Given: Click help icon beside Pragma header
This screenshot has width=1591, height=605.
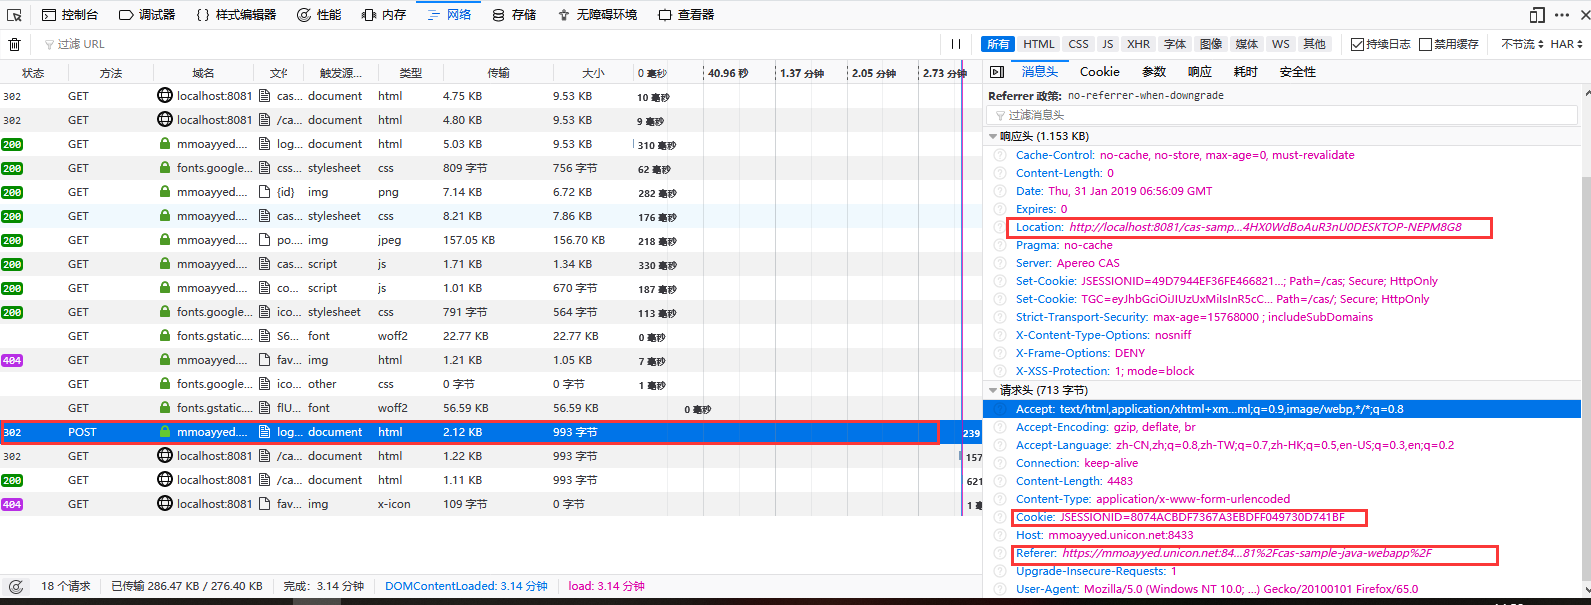Looking at the screenshot, I should 999,245.
